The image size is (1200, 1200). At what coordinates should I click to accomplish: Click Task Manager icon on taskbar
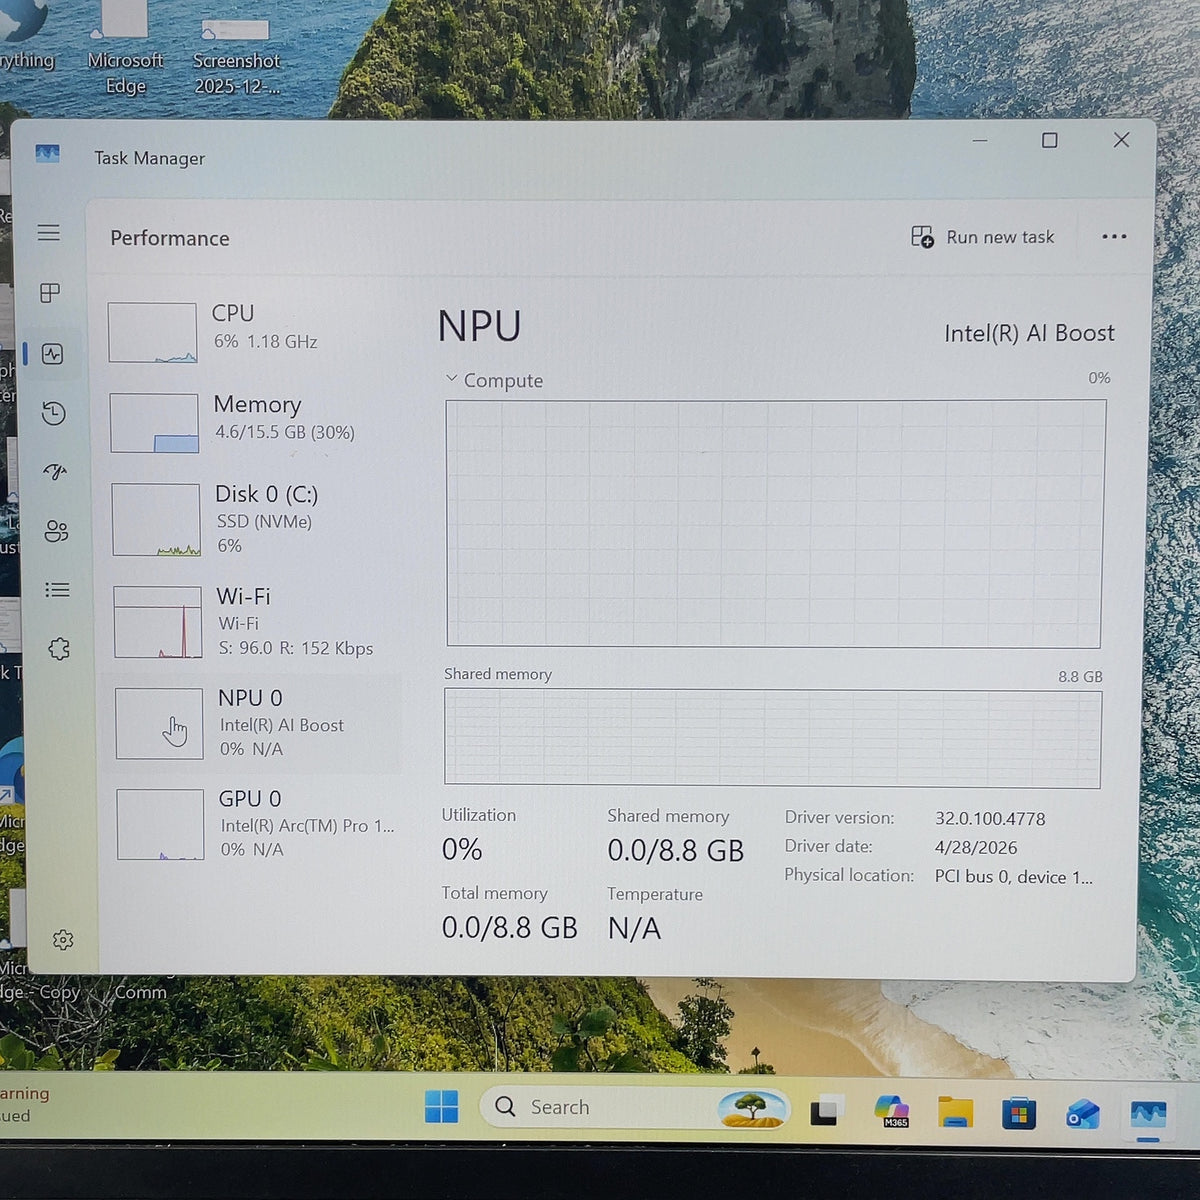pyautogui.click(x=1148, y=1114)
